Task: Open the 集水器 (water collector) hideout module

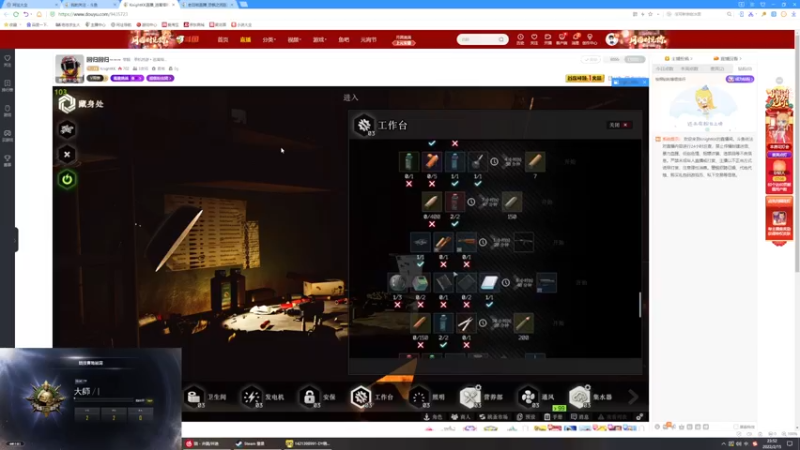Action: click(591, 397)
